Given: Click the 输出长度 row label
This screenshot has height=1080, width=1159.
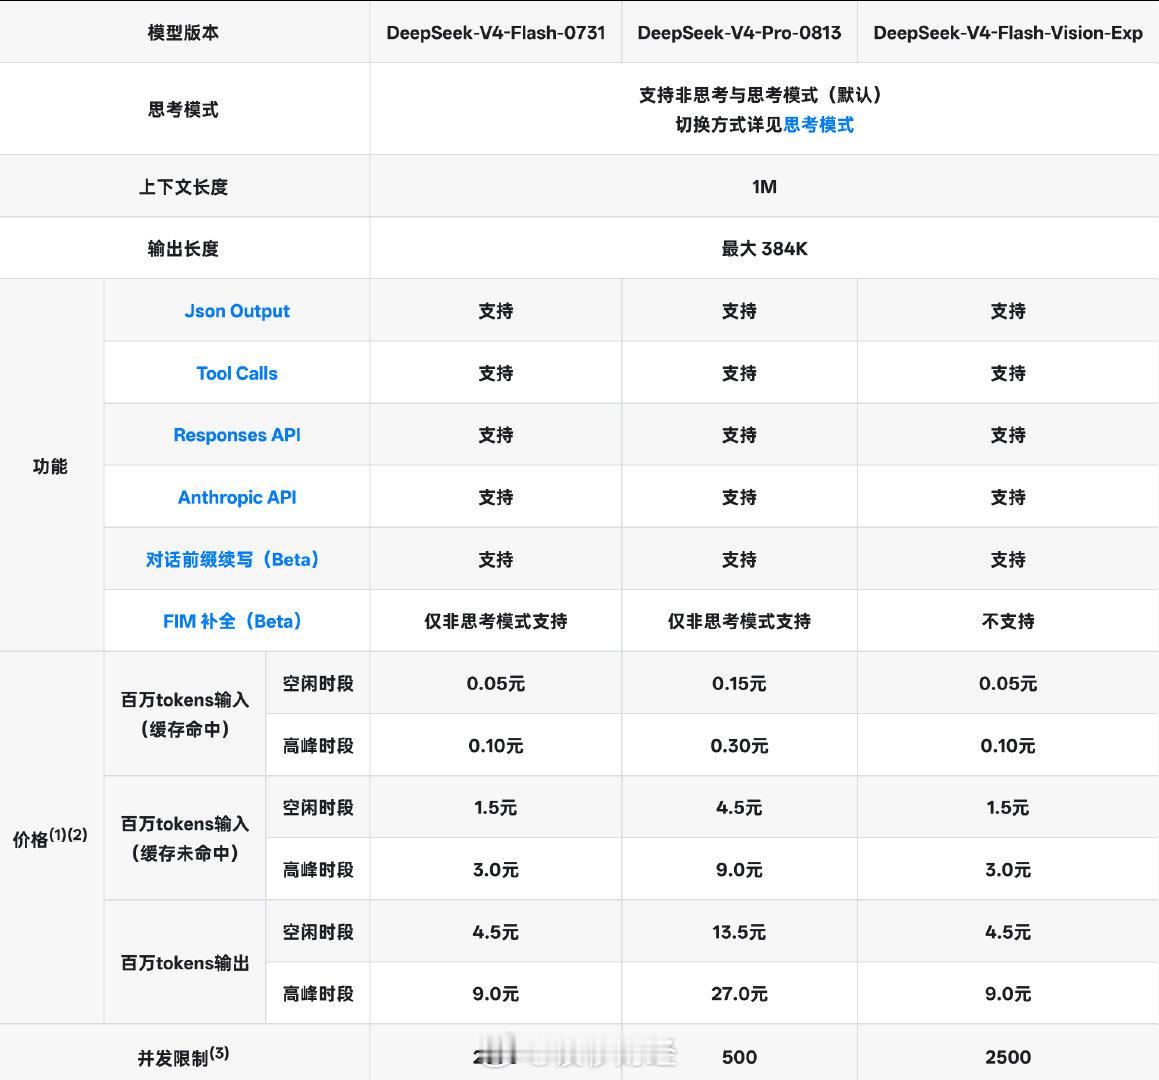Looking at the screenshot, I should (183, 249).
